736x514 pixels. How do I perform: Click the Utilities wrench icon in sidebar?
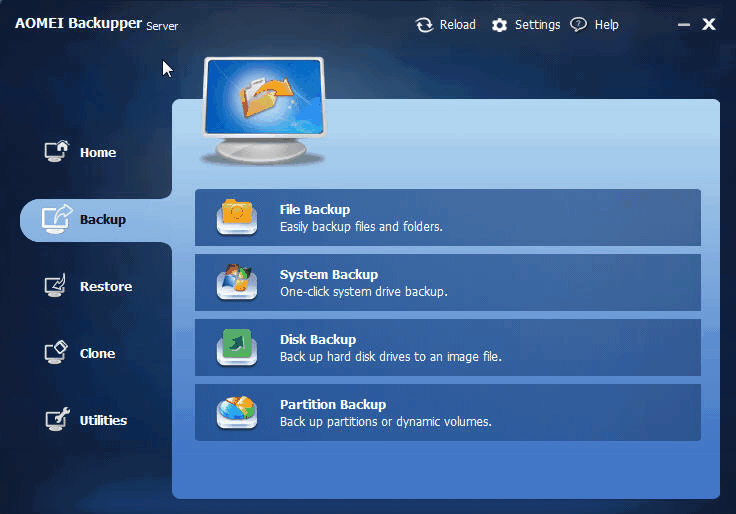point(57,419)
